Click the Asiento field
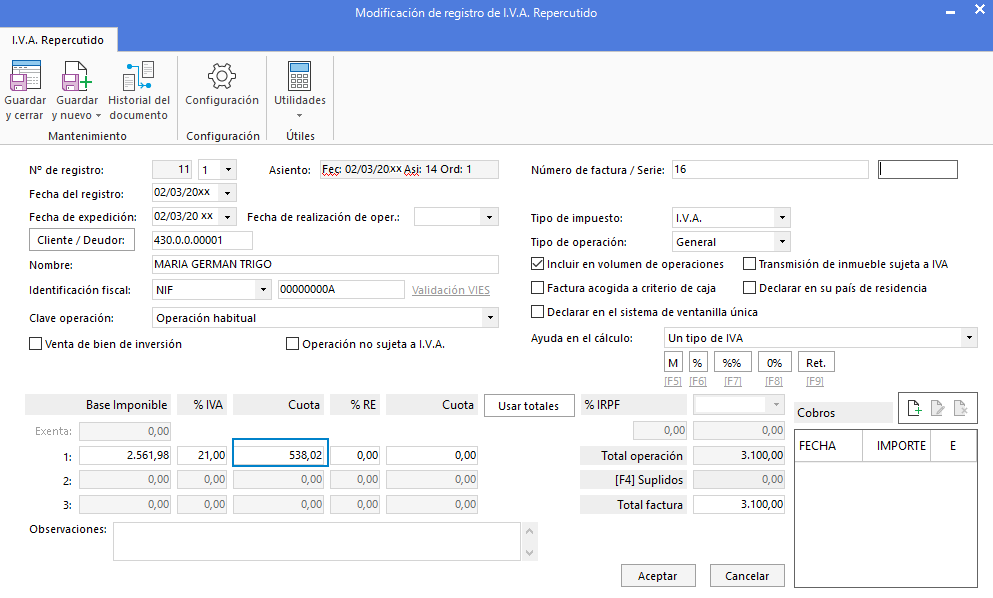This screenshot has width=993, height=598. click(409, 170)
